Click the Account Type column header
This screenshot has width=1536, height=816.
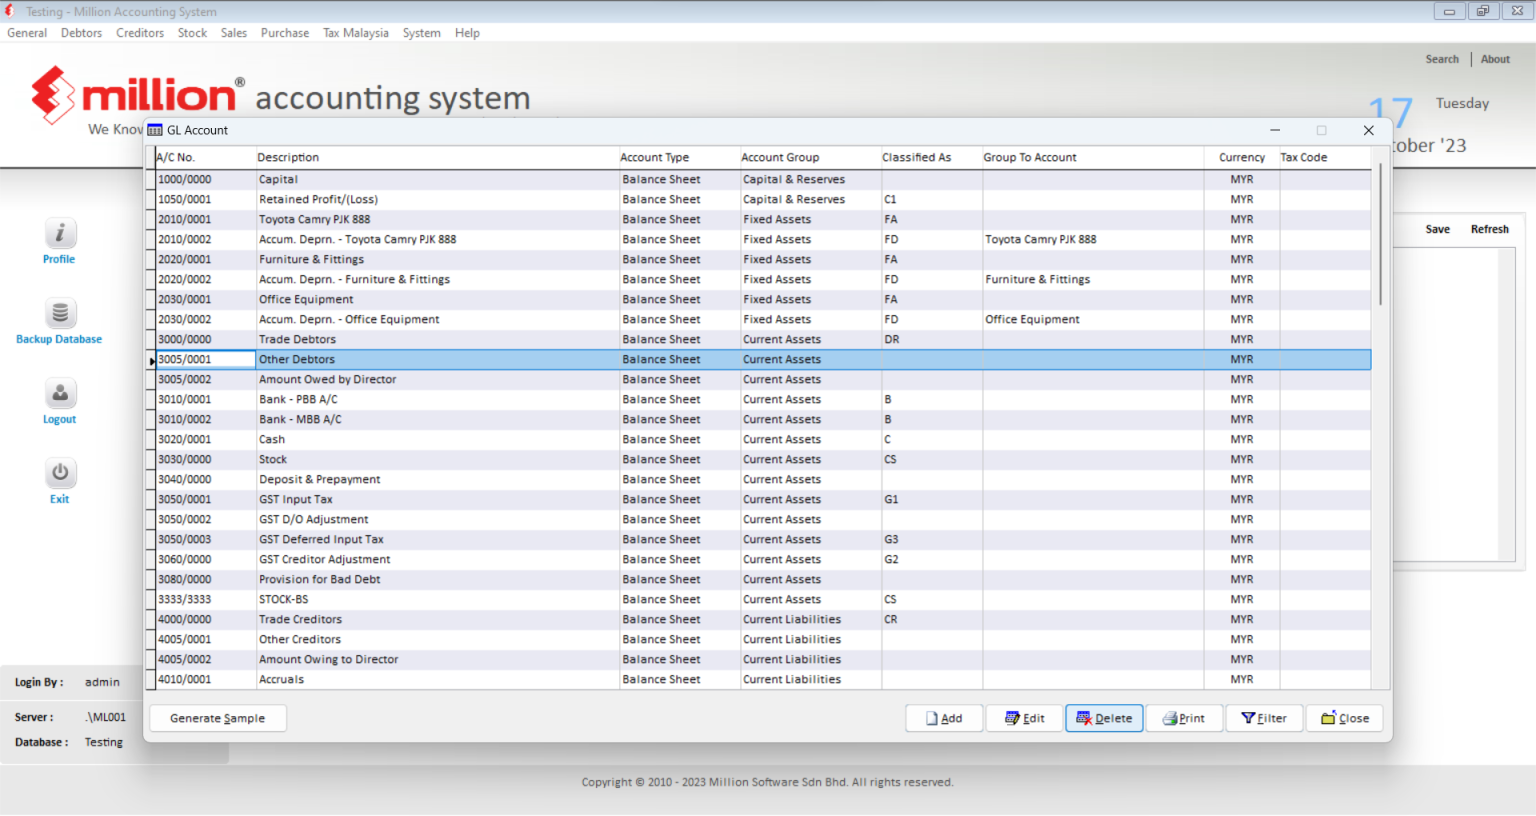[679, 157]
